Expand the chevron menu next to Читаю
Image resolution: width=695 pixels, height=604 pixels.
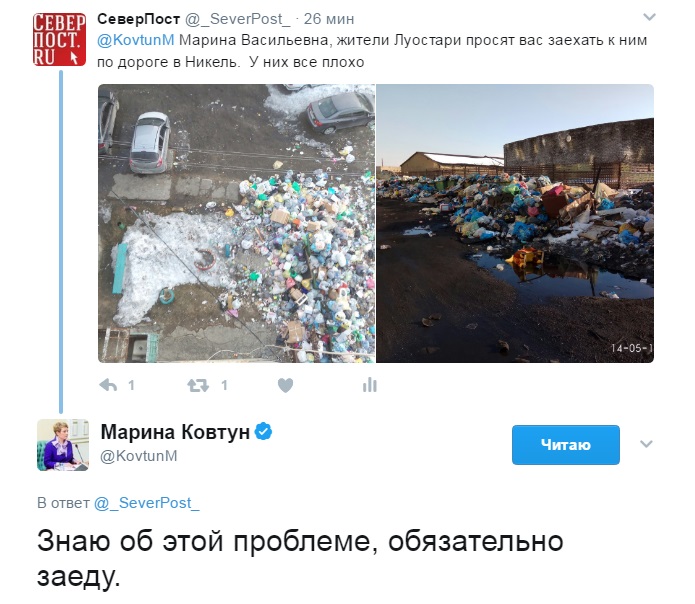coord(646,444)
